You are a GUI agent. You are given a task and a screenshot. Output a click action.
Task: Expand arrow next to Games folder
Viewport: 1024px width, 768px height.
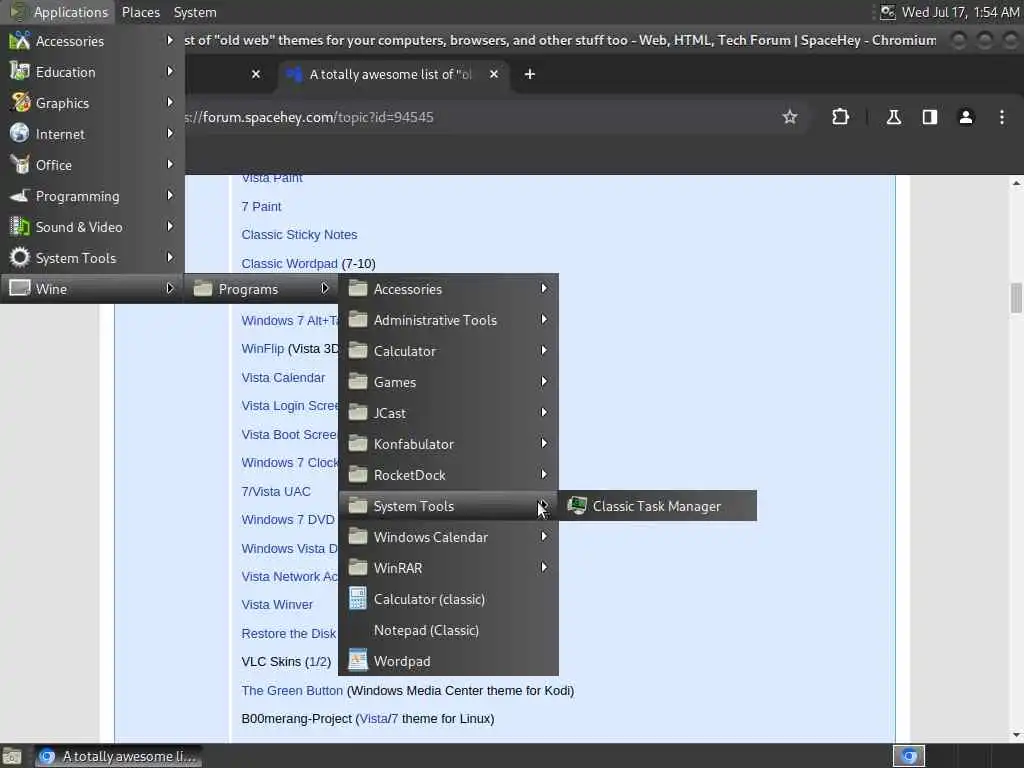point(543,381)
